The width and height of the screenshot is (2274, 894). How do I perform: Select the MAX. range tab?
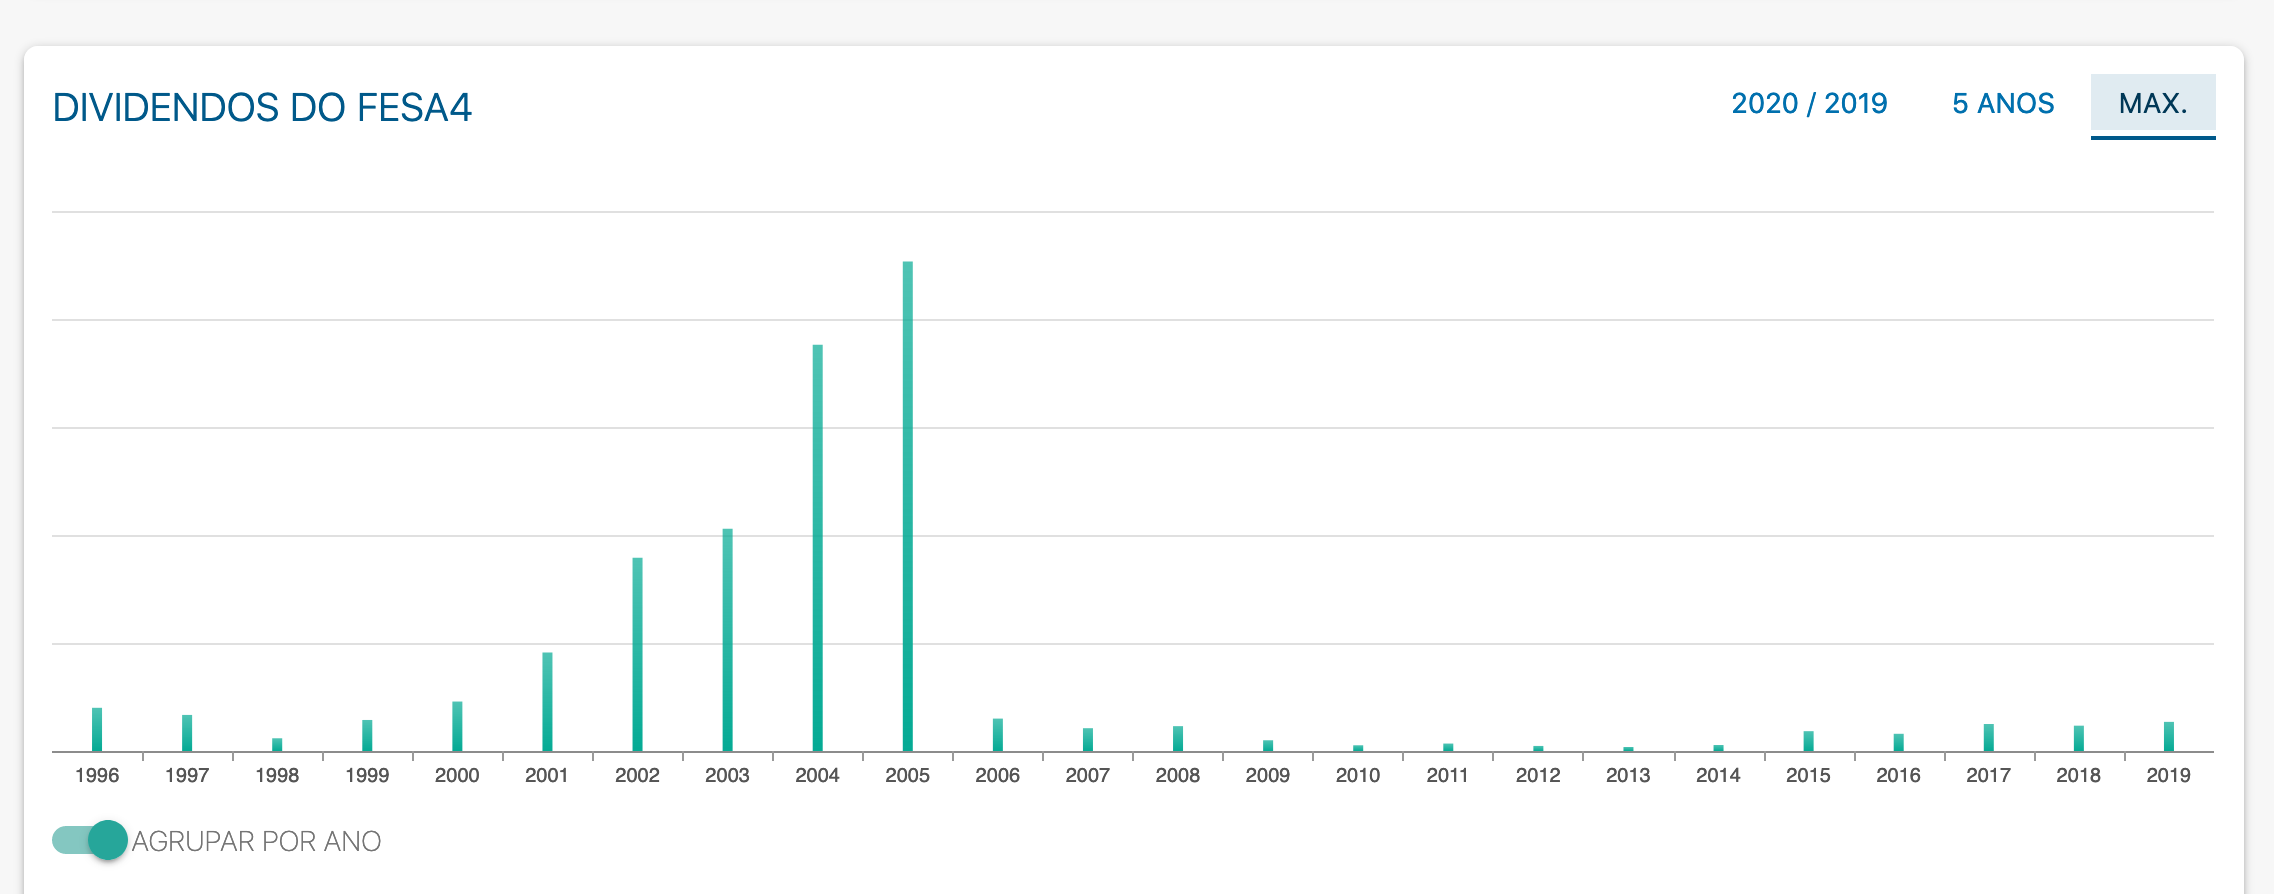tap(2153, 105)
